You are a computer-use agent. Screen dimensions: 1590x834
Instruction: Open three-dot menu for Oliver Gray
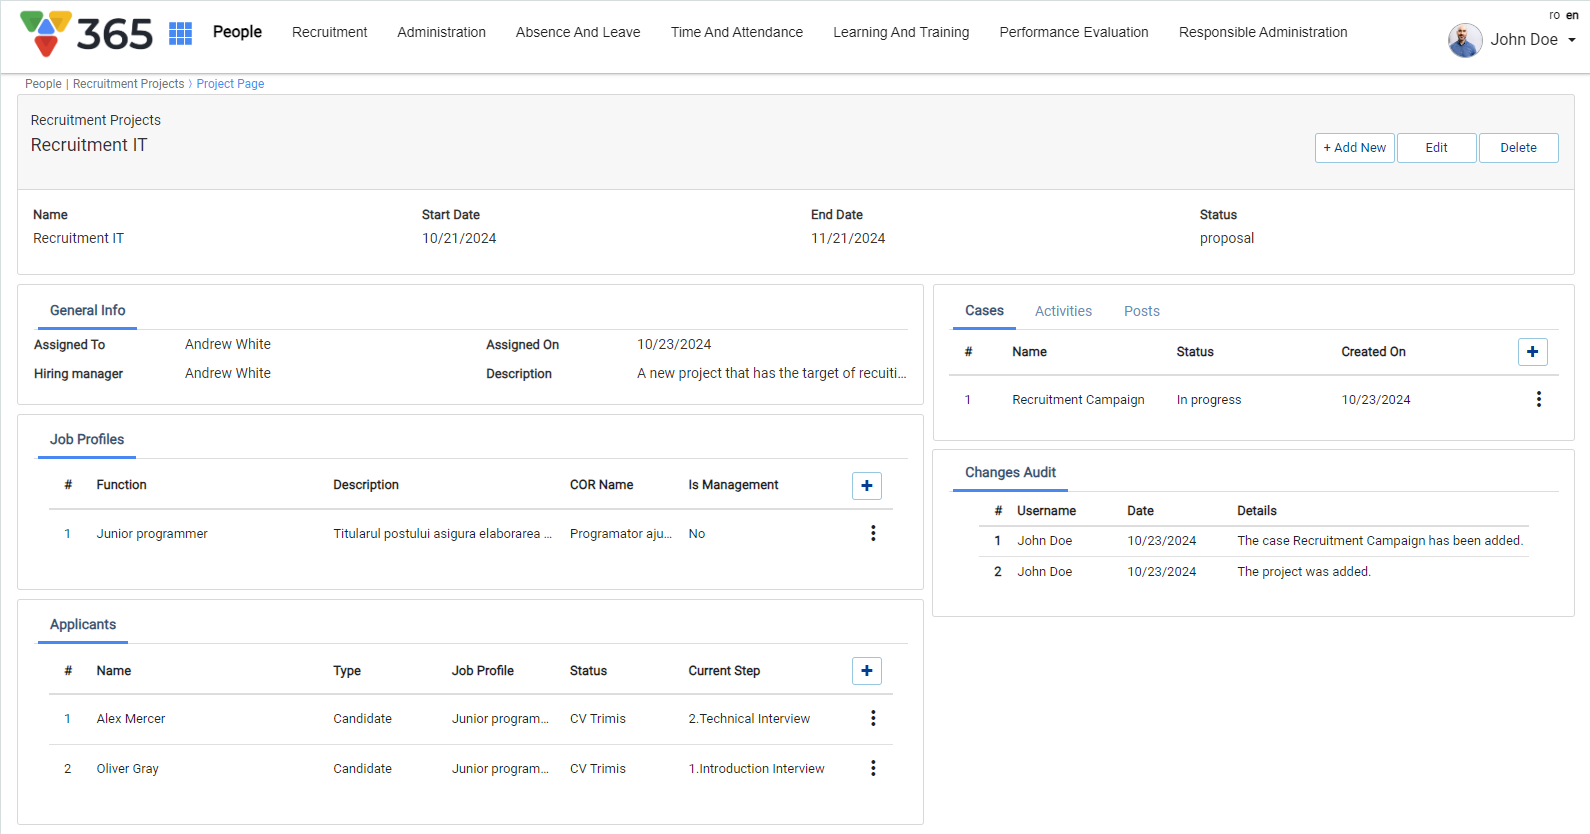click(873, 769)
